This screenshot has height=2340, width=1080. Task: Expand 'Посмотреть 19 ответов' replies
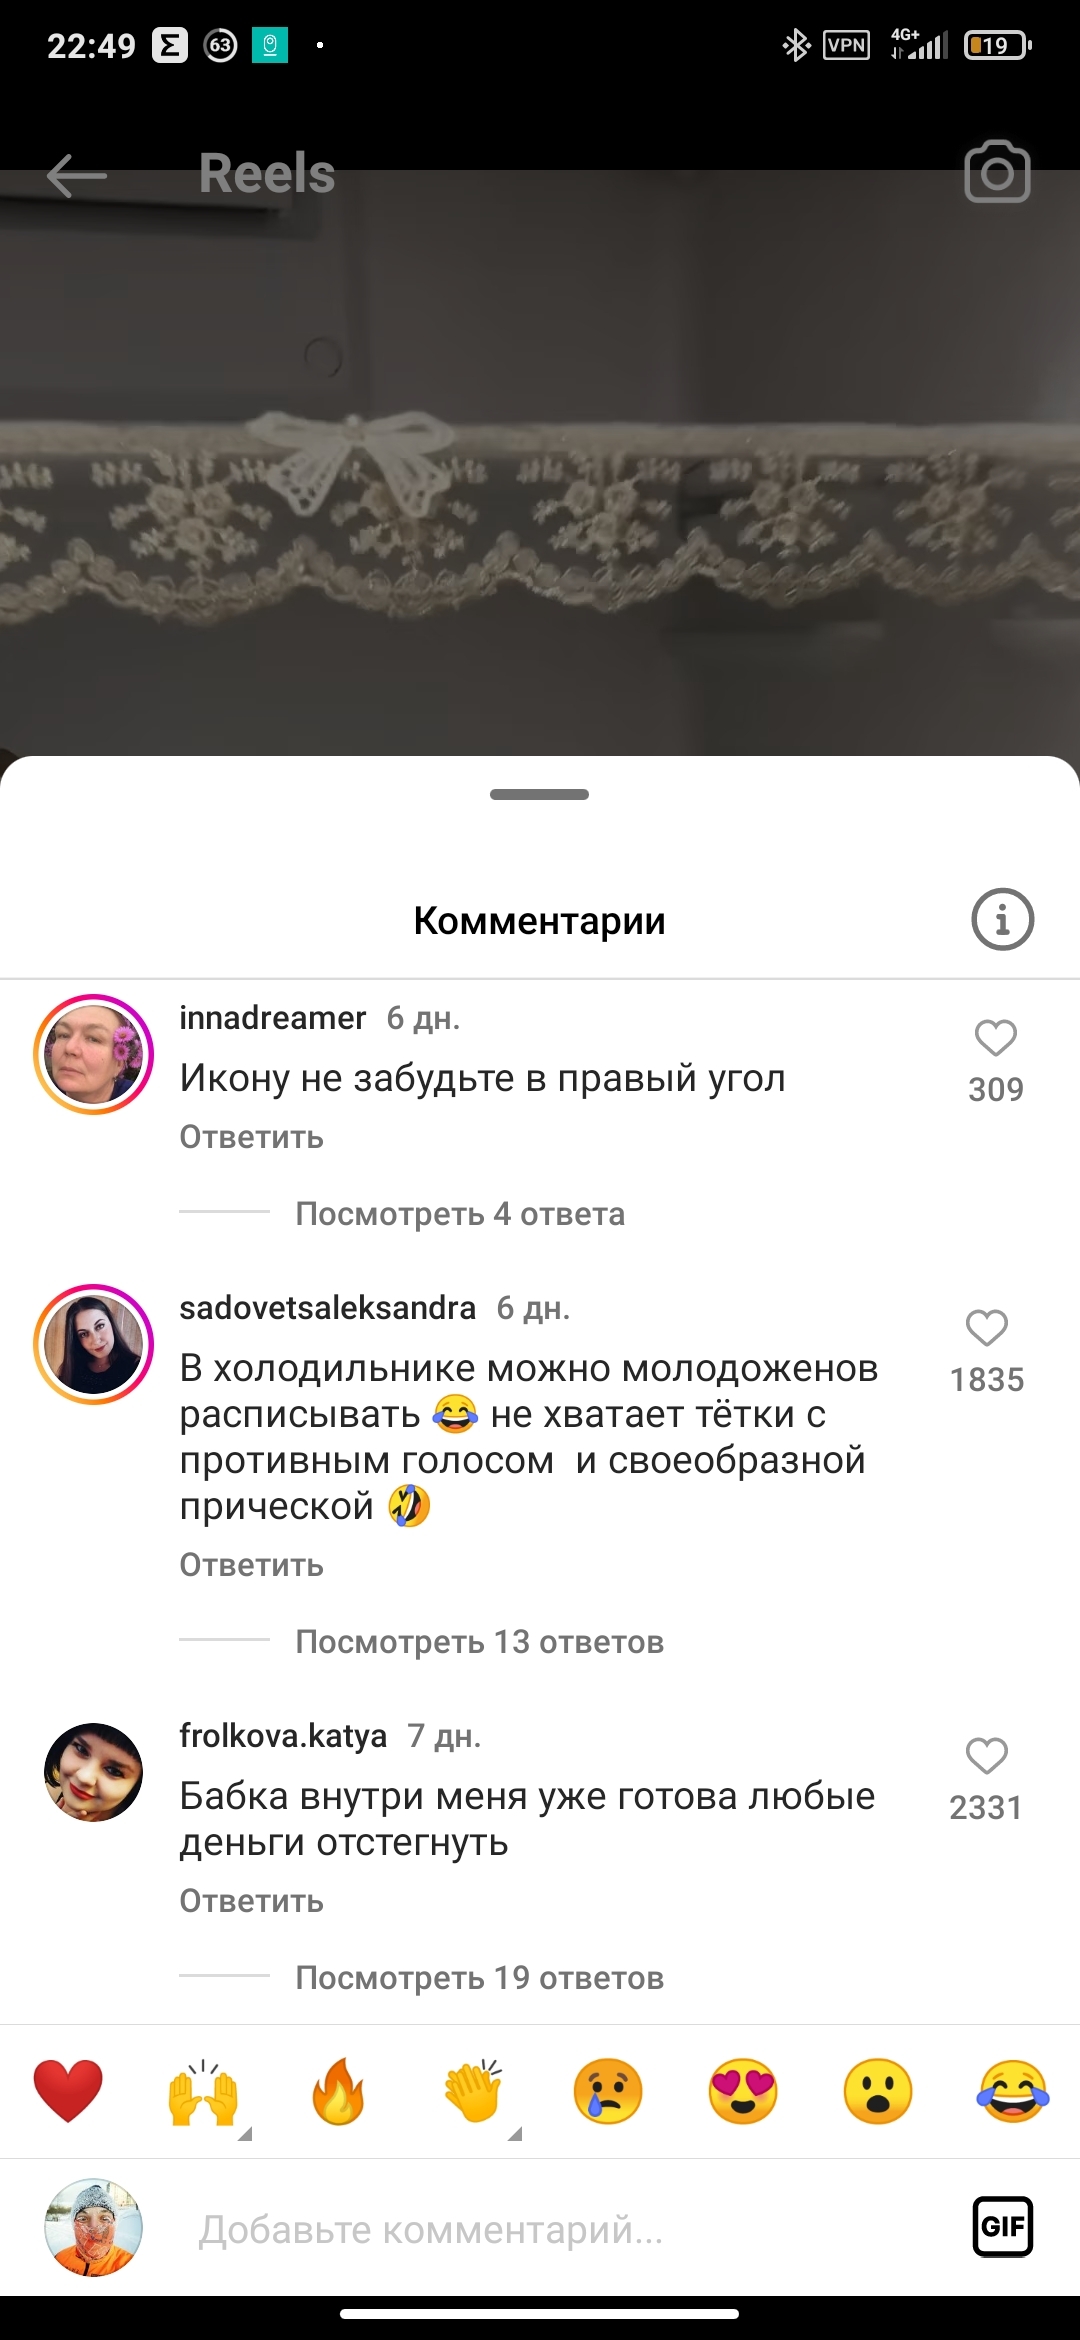[480, 1978]
